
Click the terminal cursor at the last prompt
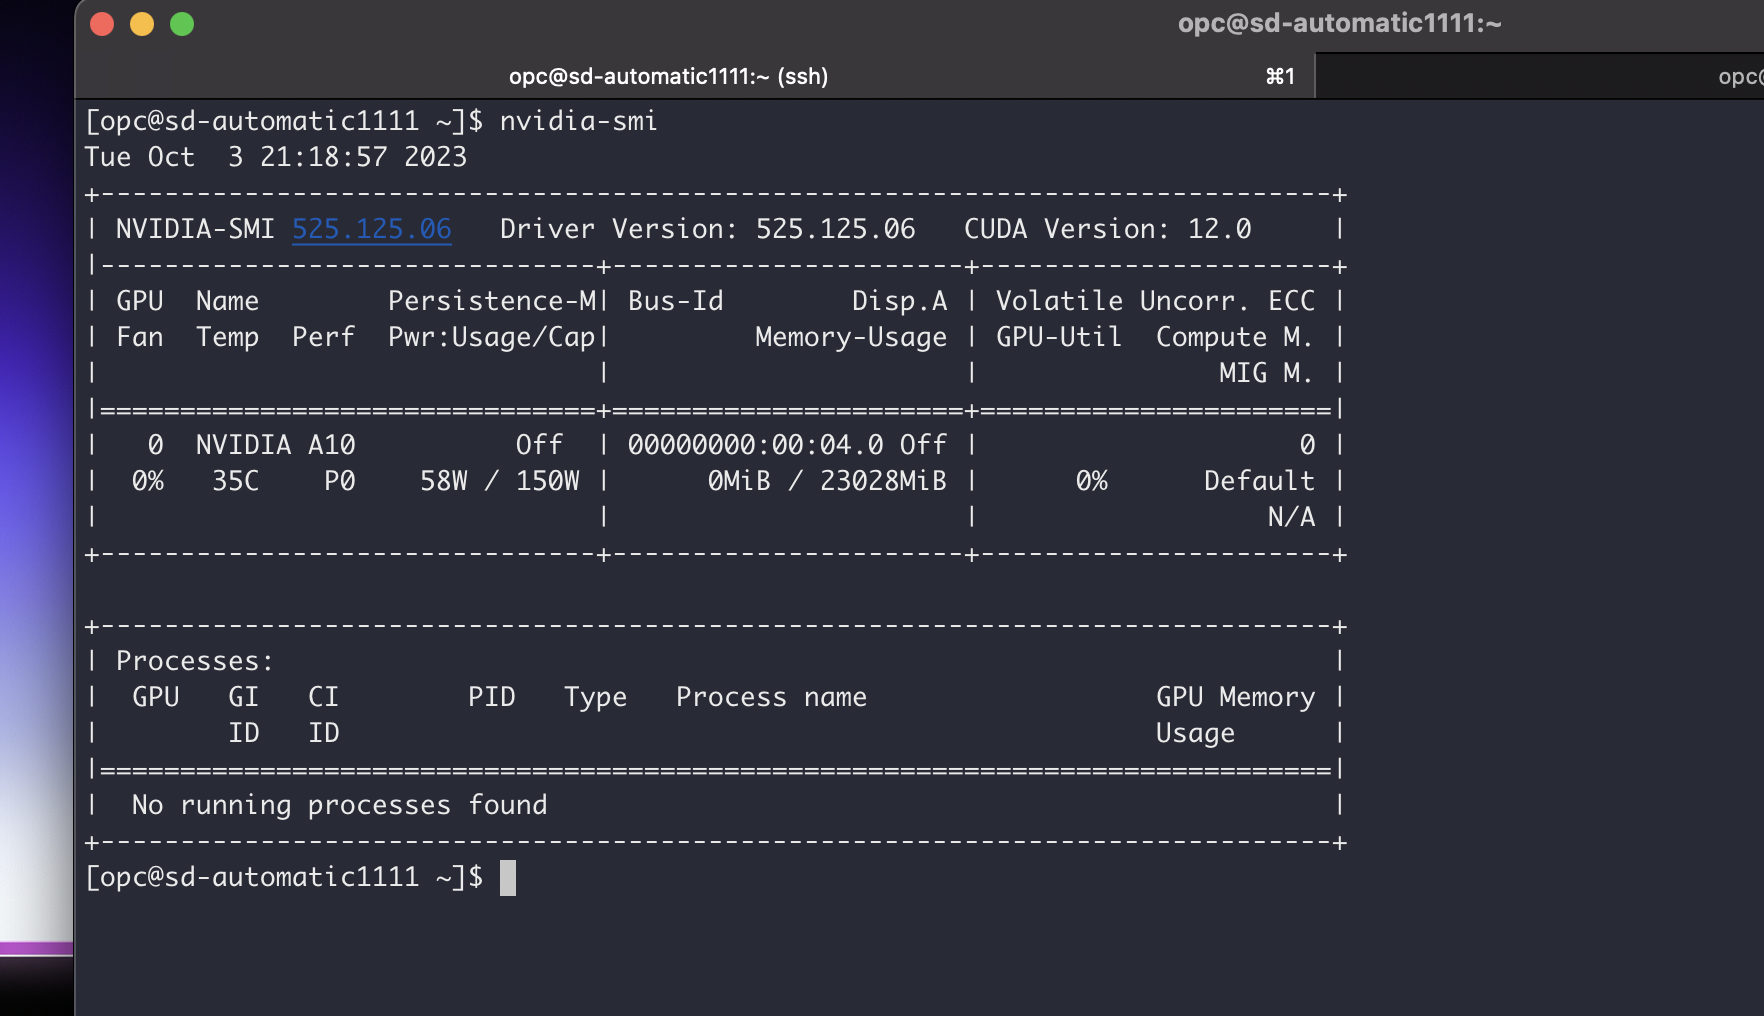click(508, 878)
